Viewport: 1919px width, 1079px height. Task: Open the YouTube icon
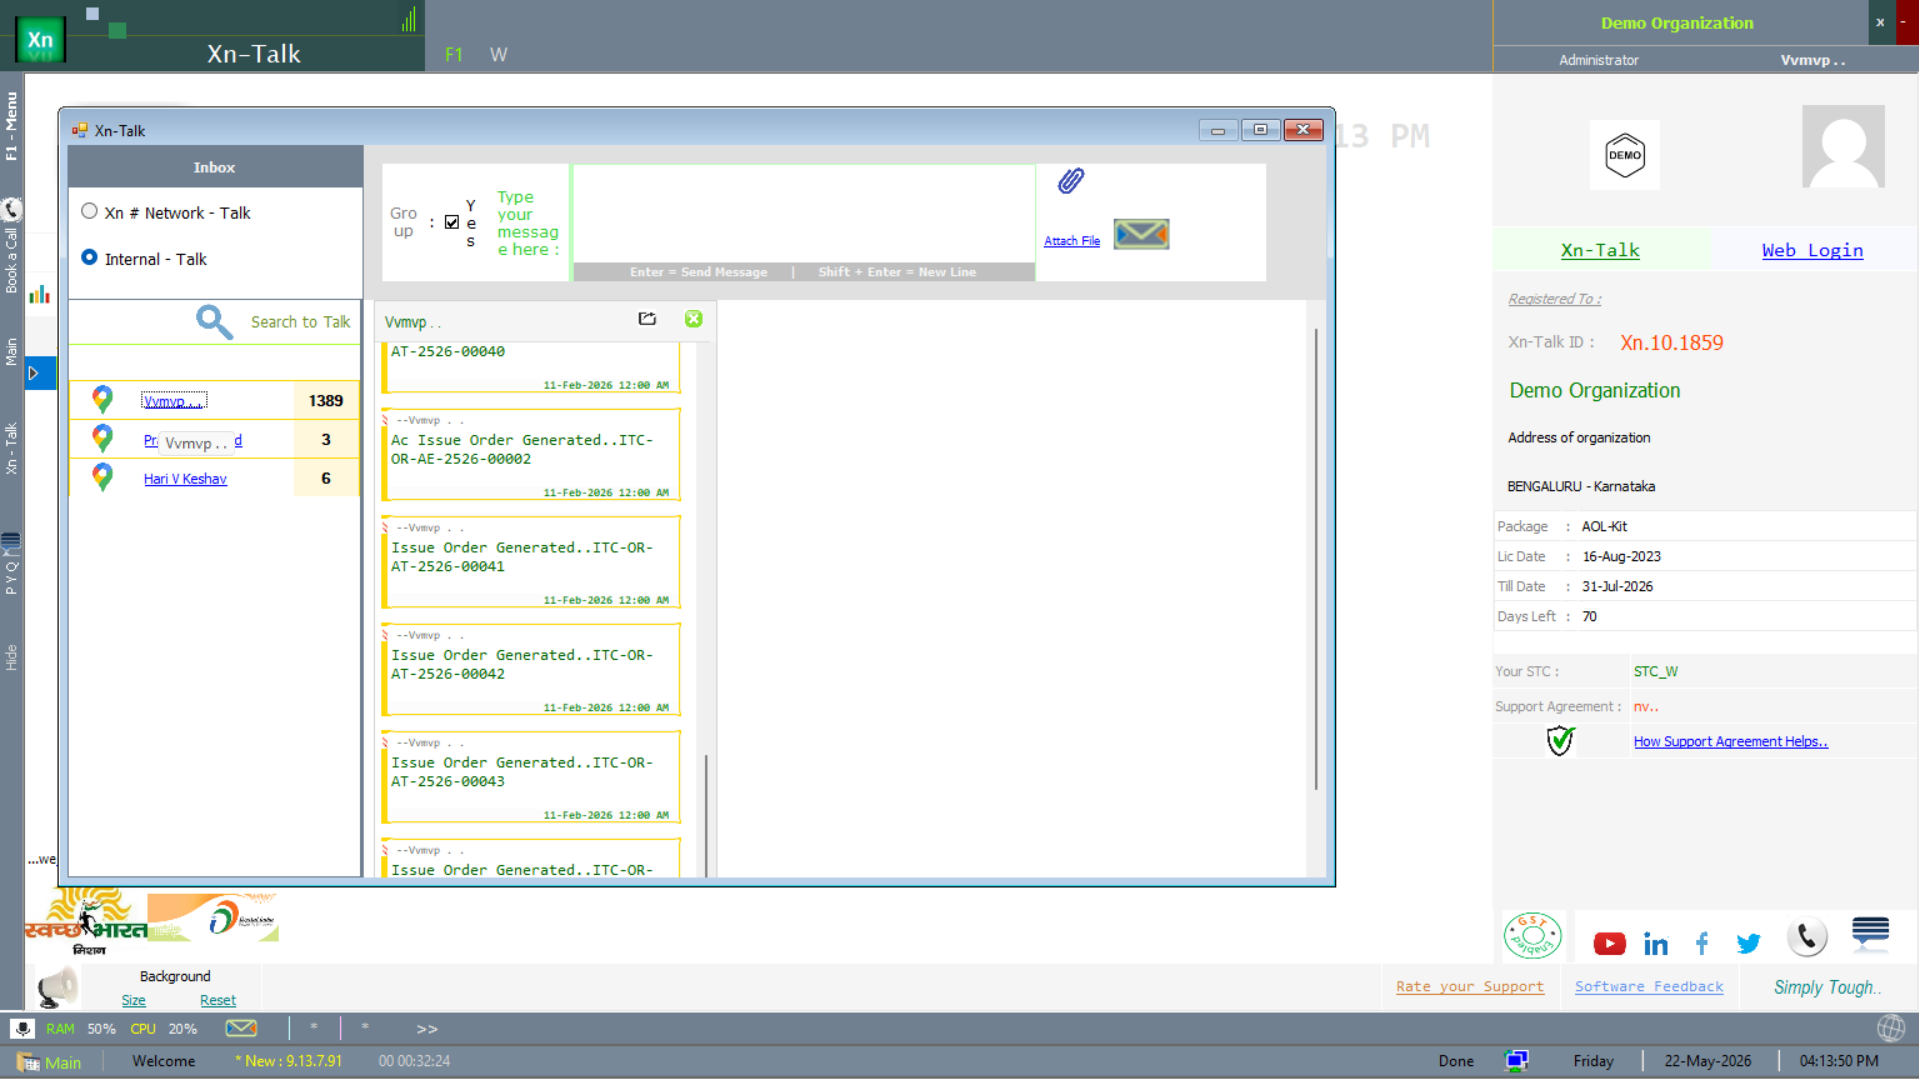(1609, 943)
